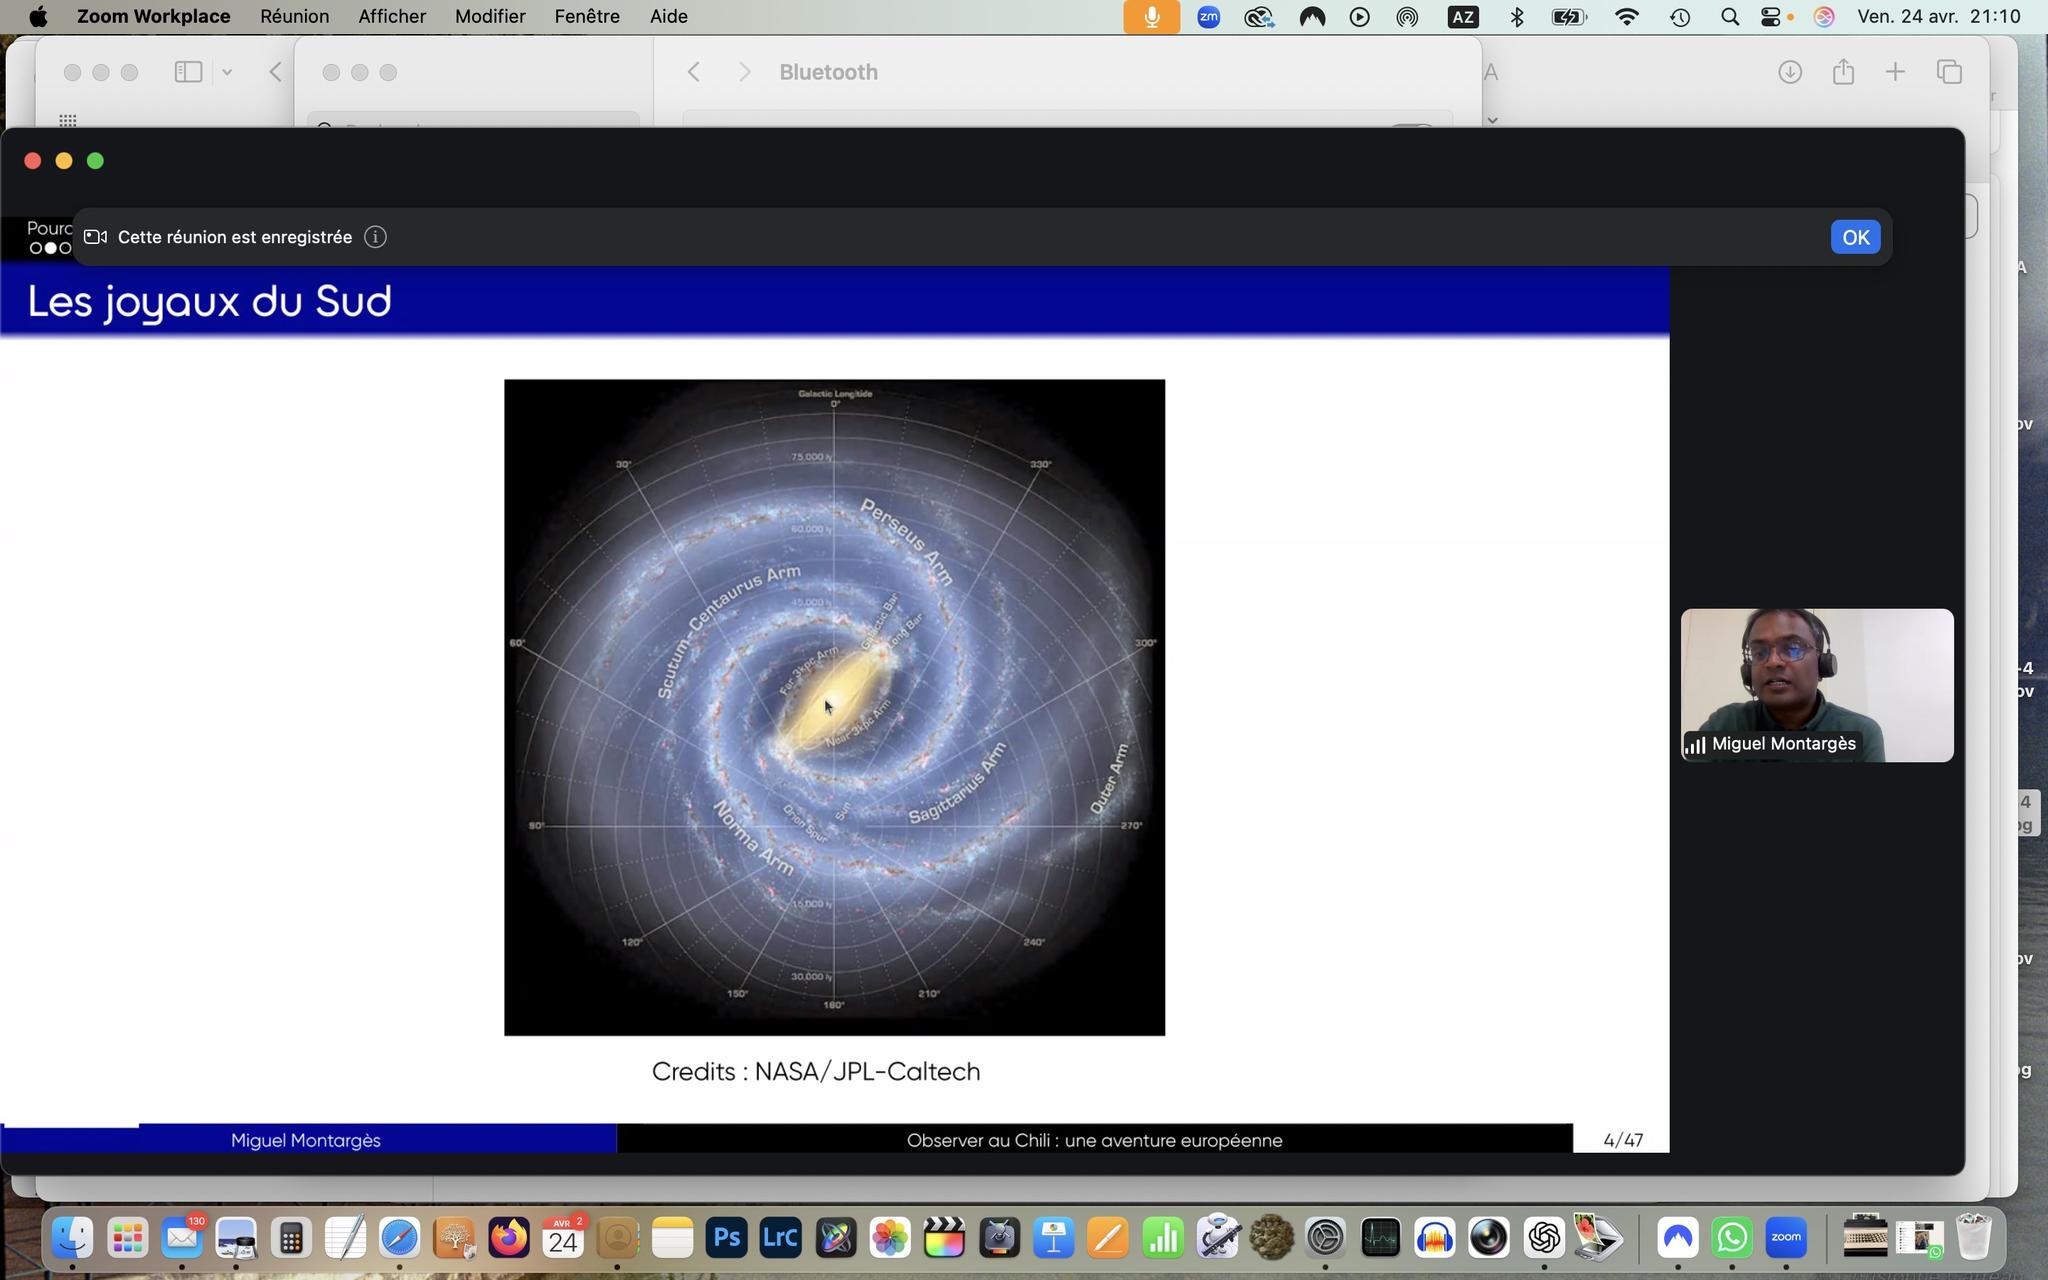The image size is (2048, 1280).
Task: Toggle the Safari sidebar button
Action: click(188, 72)
